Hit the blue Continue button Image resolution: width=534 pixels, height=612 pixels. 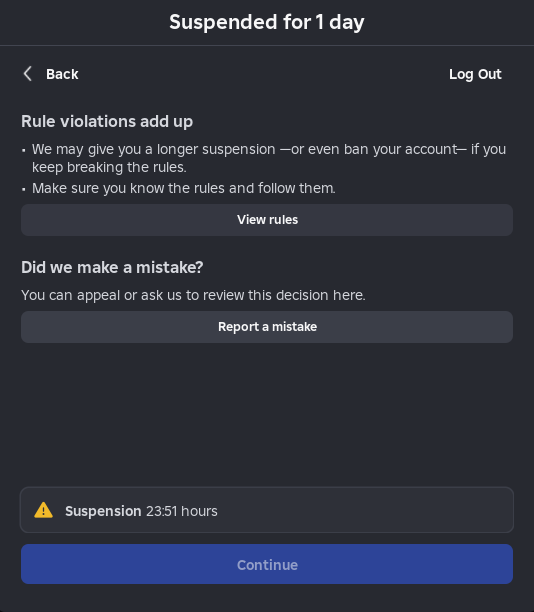coord(267,564)
